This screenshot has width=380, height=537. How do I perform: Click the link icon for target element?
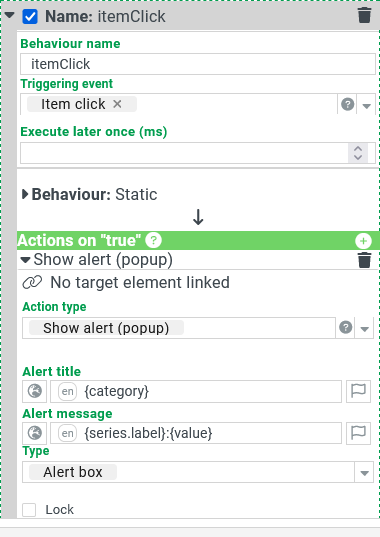click(x=32, y=283)
